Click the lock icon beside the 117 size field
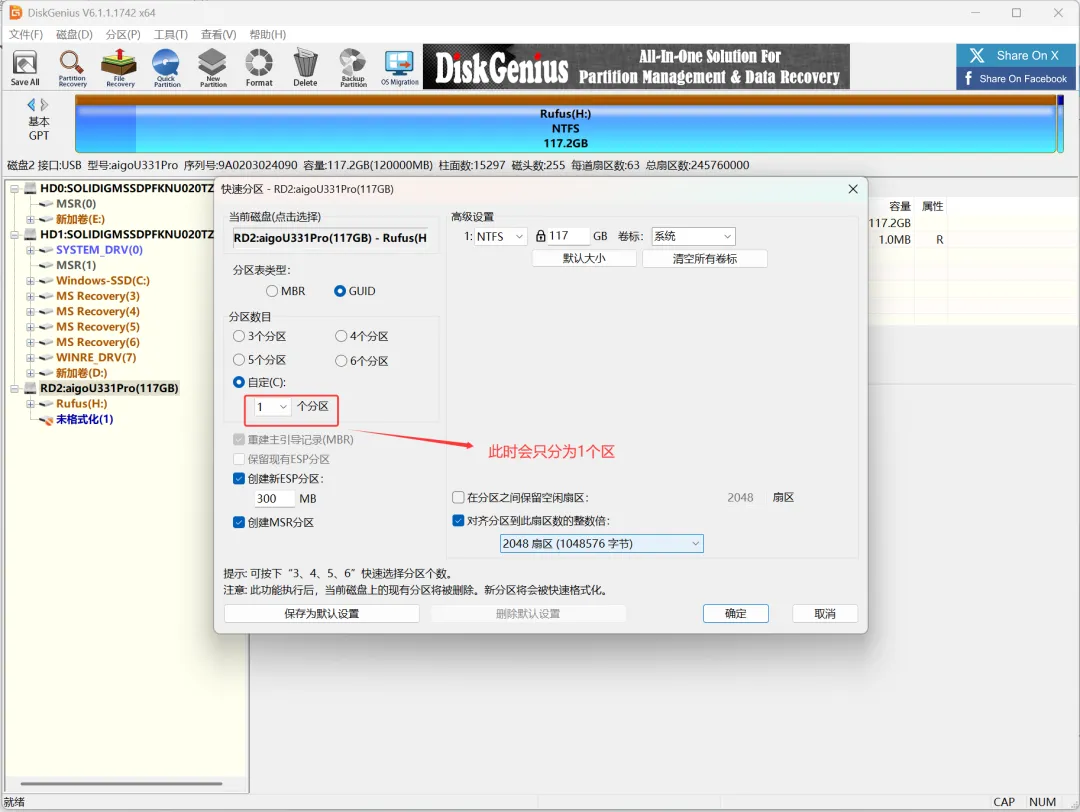Screen dimensions: 1080x812 pos(541,236)
